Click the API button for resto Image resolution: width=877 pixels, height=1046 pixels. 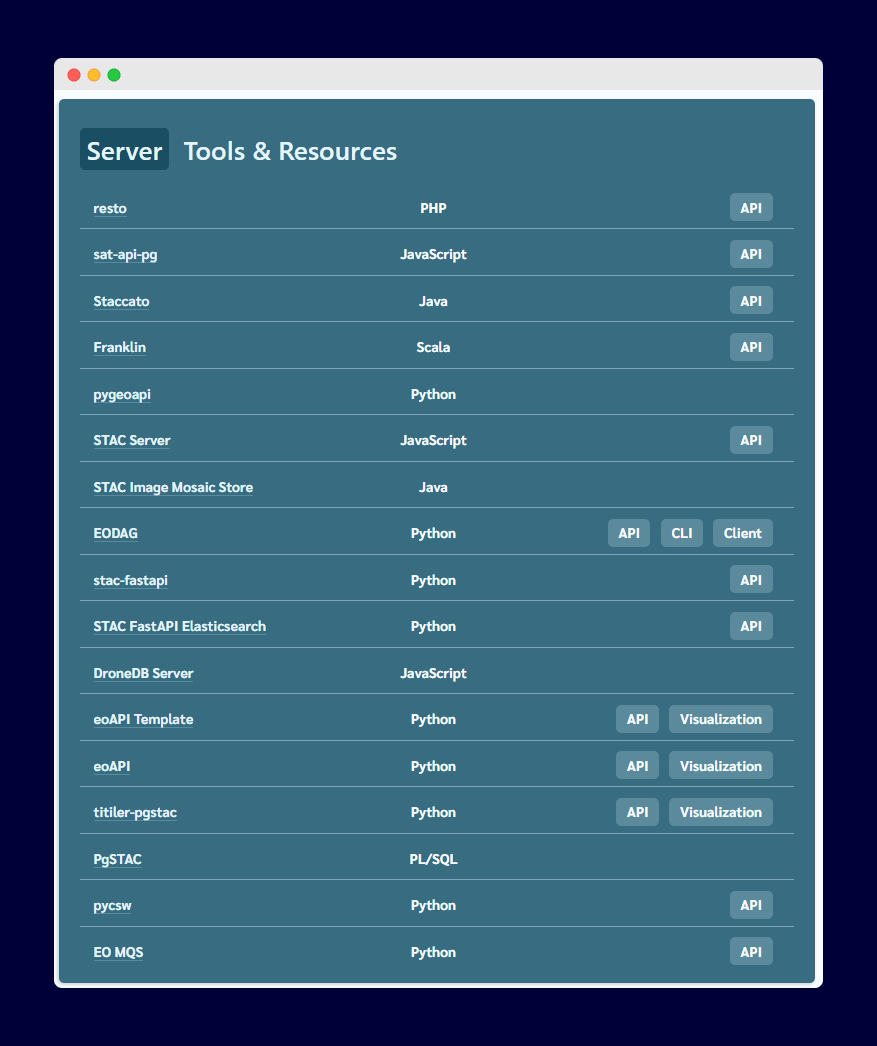pyautogui.click(x=751, y=207)
